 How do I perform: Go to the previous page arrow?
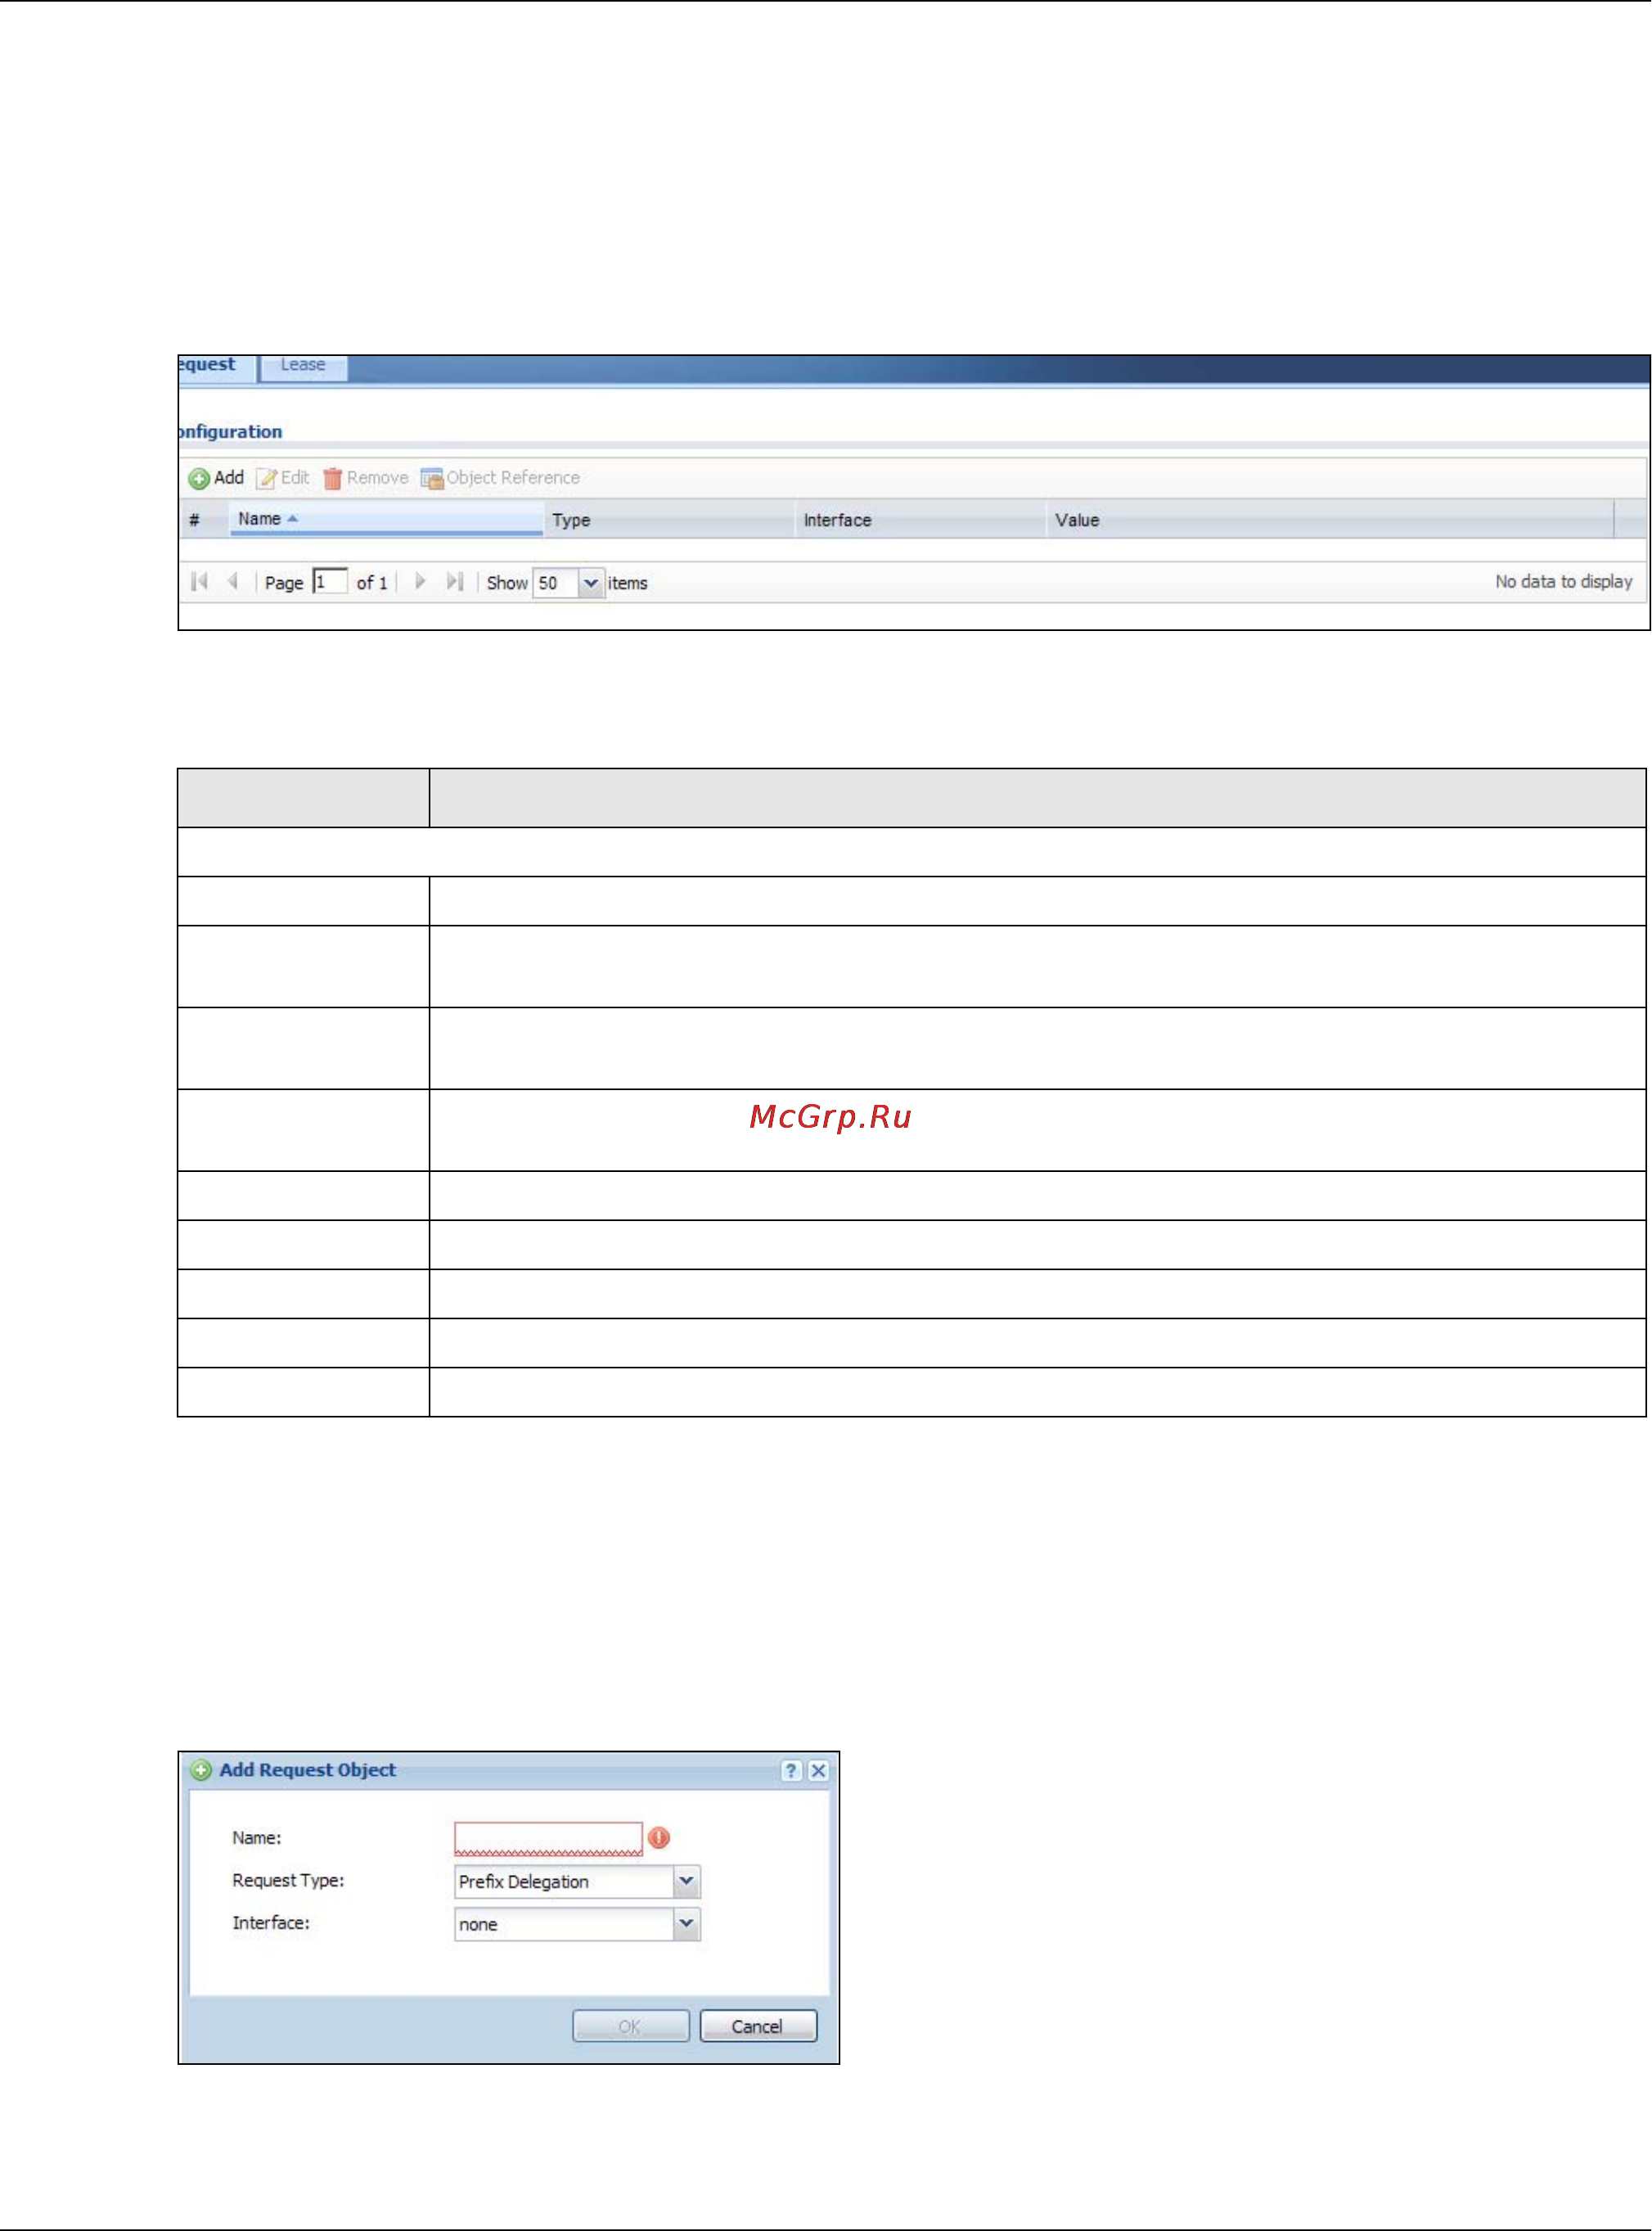coord(233,582)
